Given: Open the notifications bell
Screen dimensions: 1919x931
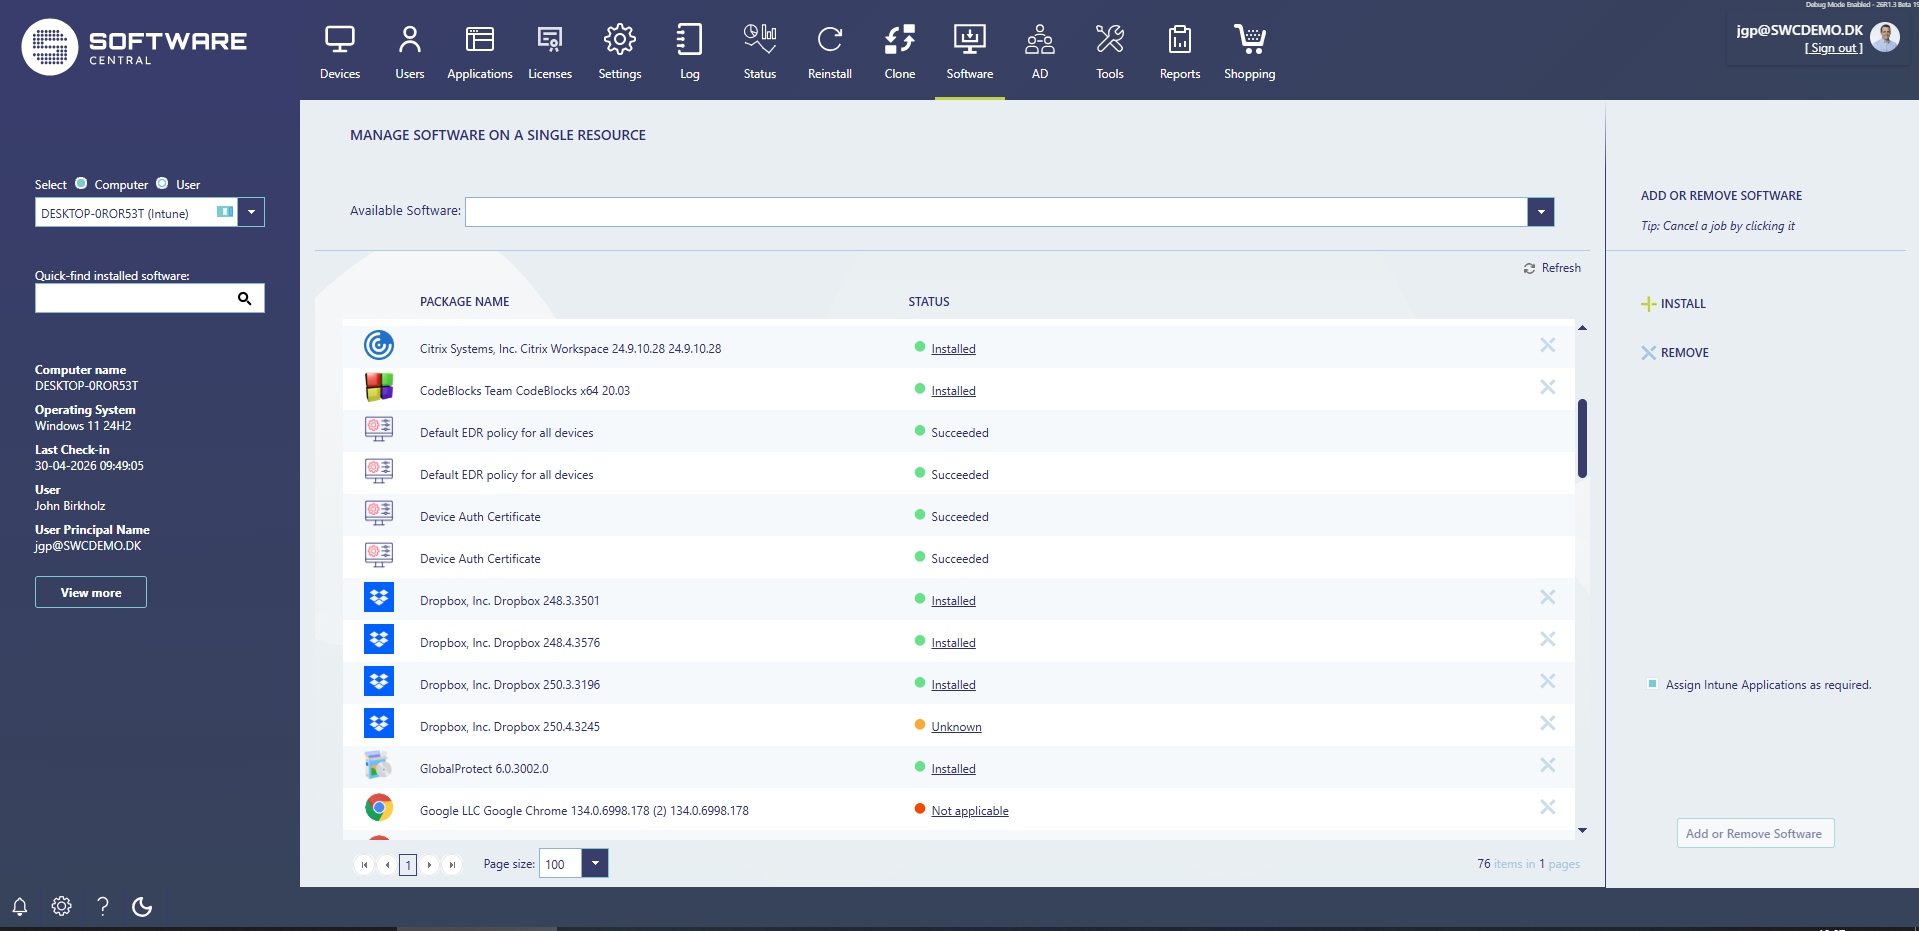Looking at the screenshot, I should [20, 906].
